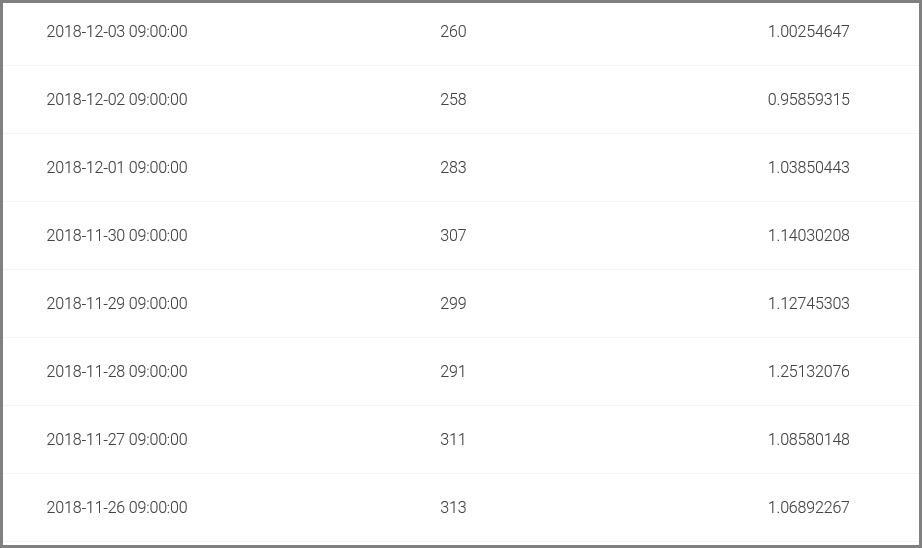Click the 2018-12-03 09:00:00 date cell
The height and width of the screenshot is (548, 922).
pos(117,32)
